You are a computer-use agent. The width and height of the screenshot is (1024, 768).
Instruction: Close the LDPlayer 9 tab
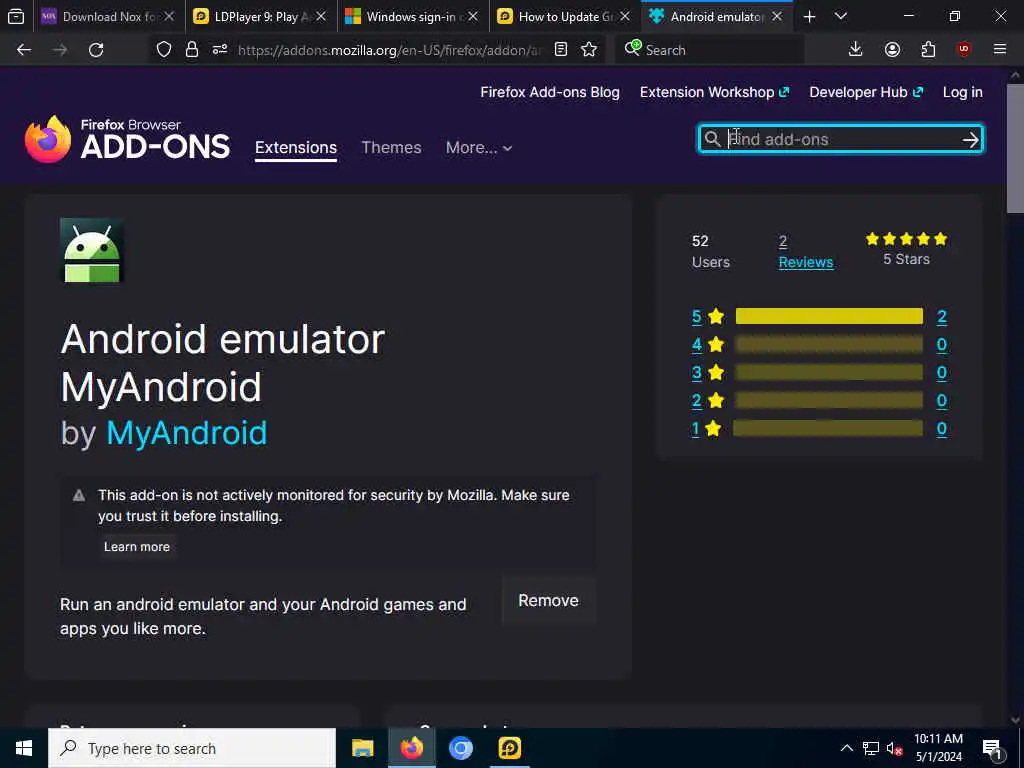click(321, 16)
